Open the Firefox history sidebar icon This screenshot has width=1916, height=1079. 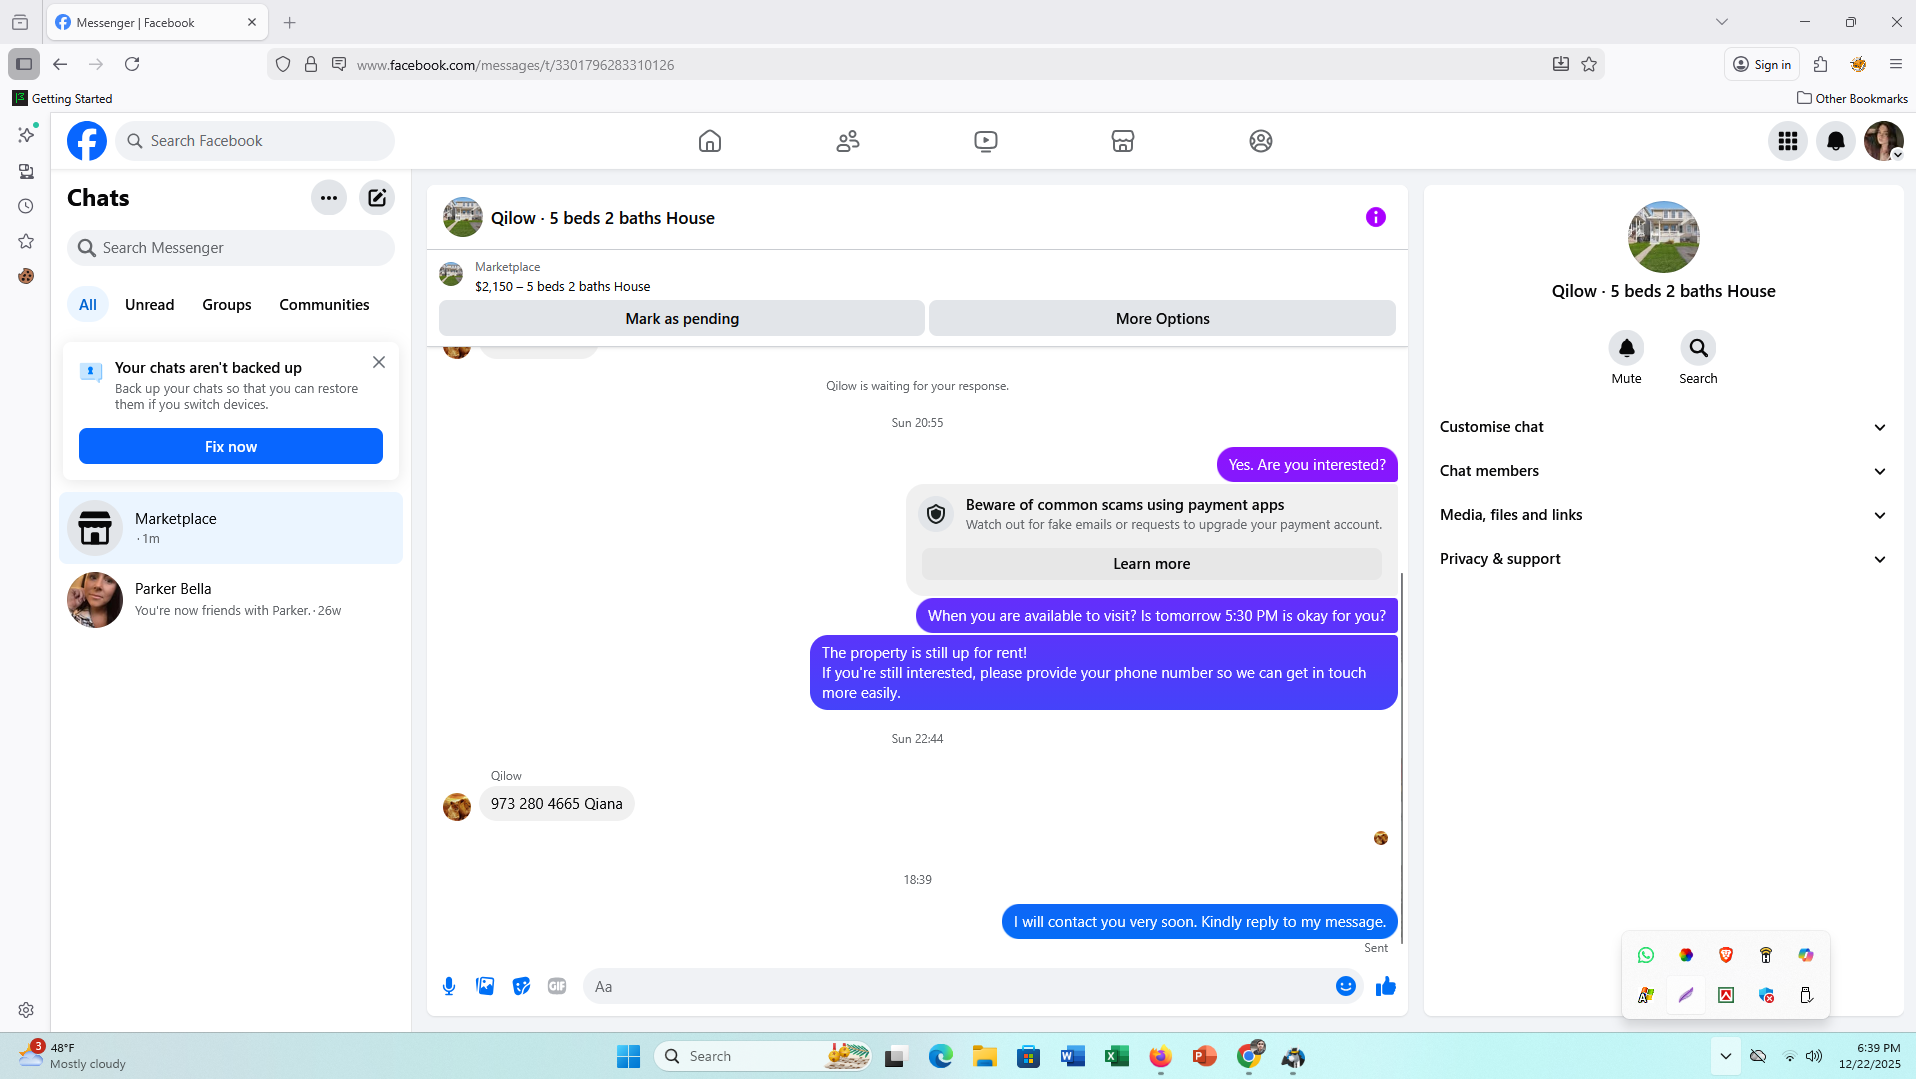26,206
